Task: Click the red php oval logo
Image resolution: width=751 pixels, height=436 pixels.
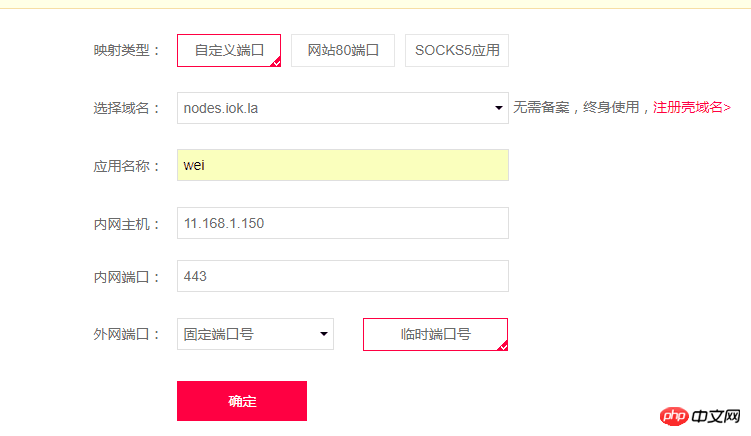Action: (x=674, y=416)
